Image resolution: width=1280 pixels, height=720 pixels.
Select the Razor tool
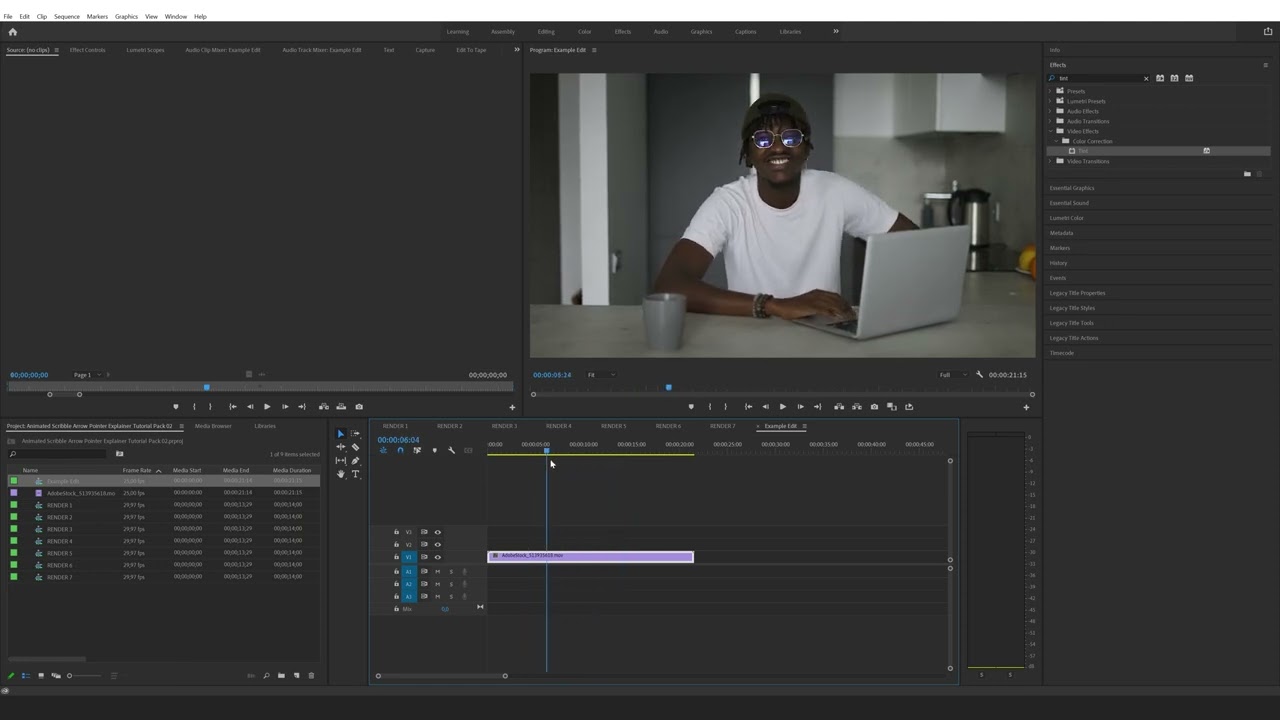pos(355,447)
